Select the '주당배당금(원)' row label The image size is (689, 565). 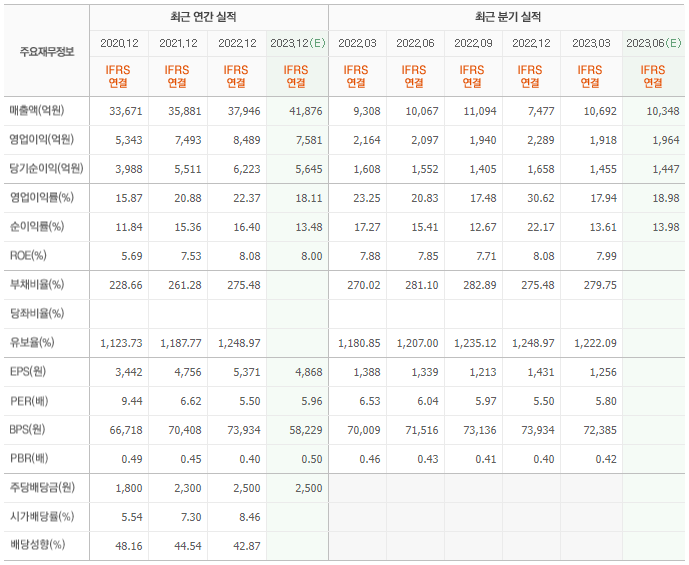pos(43,487)
